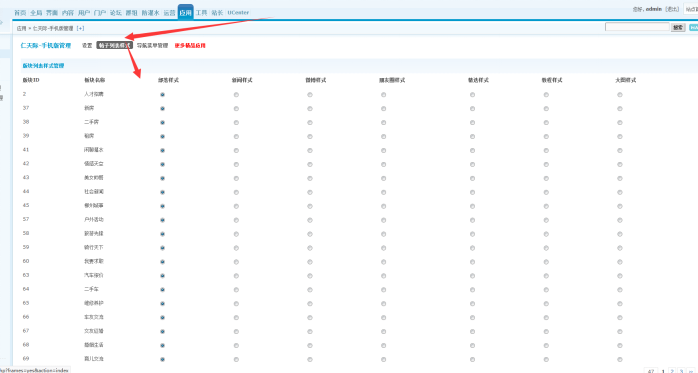Viewport: 698px width, 373px height.
Task: Click the [+] link in the breadcrumb
Action: [x=80, y=28]
